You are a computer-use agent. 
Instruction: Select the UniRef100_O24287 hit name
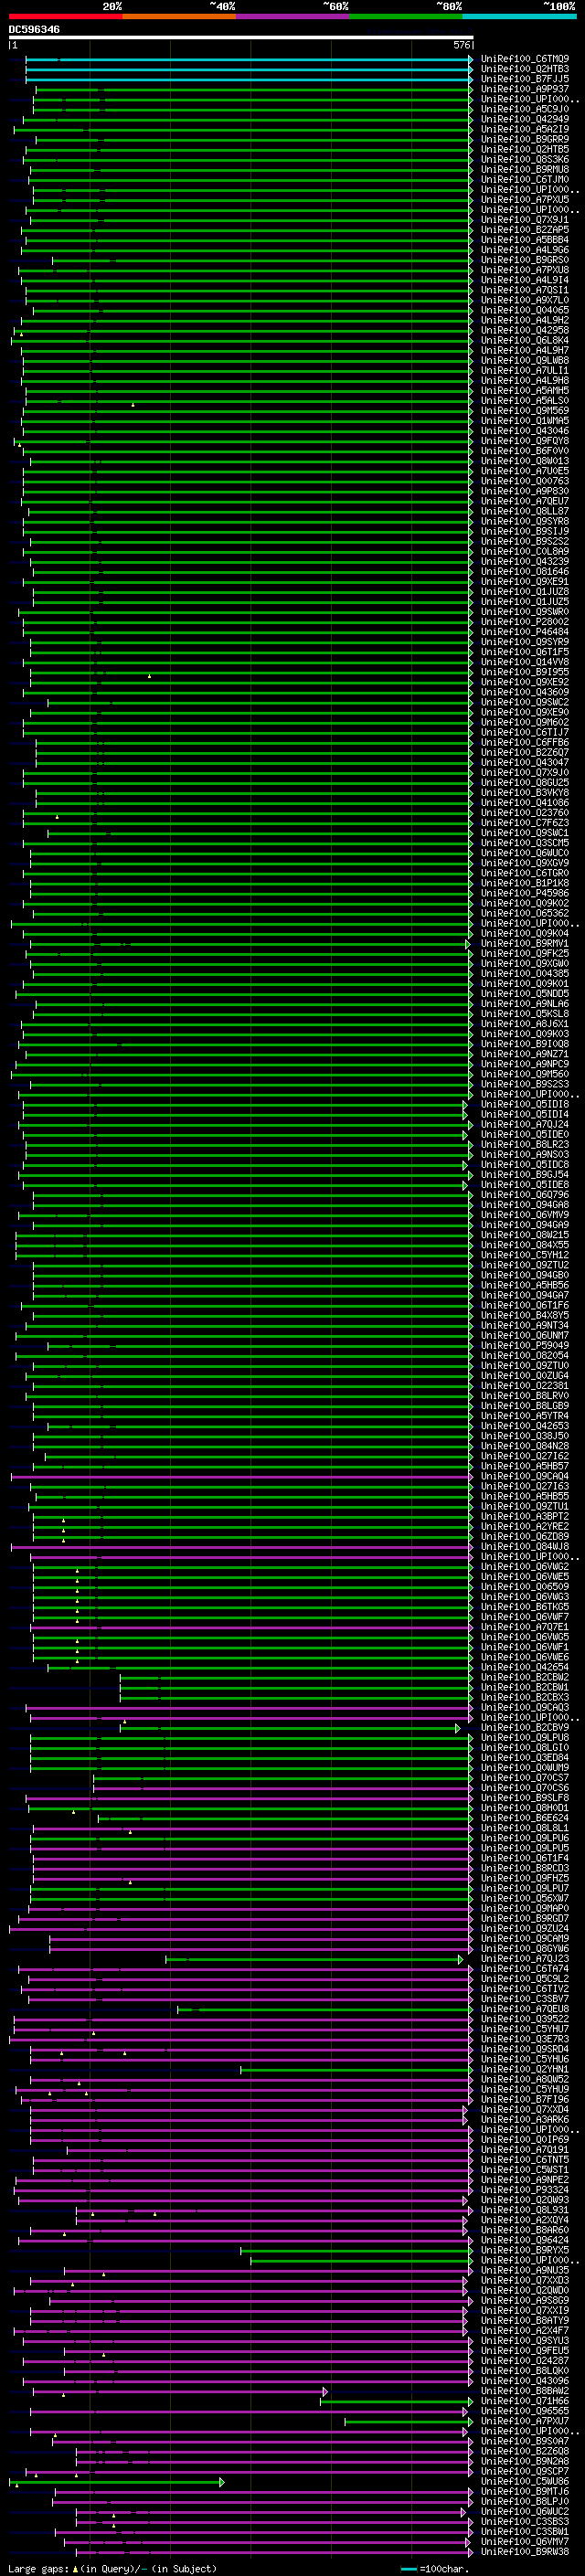[525, 2360]
